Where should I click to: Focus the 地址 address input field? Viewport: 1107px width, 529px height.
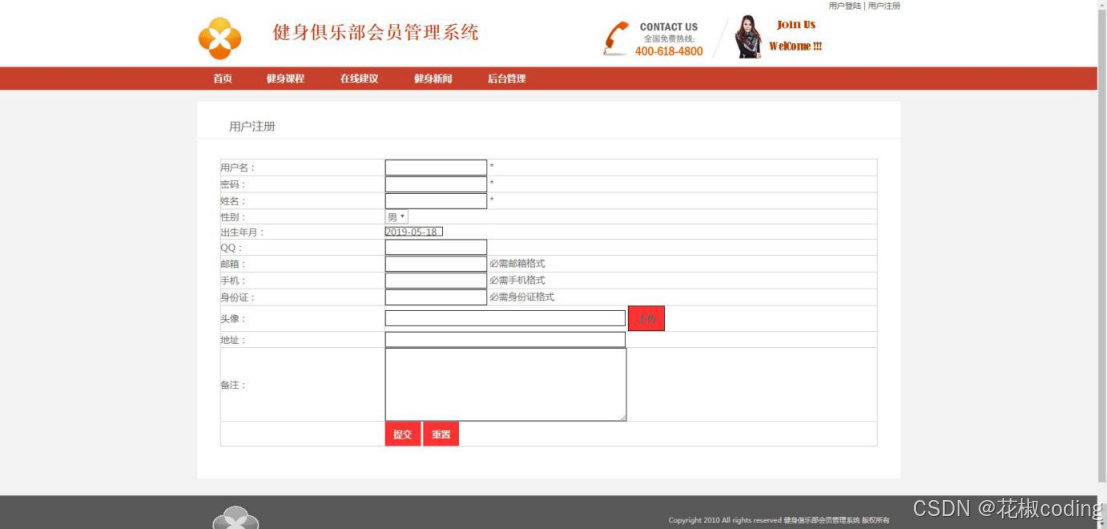(505, 340)
